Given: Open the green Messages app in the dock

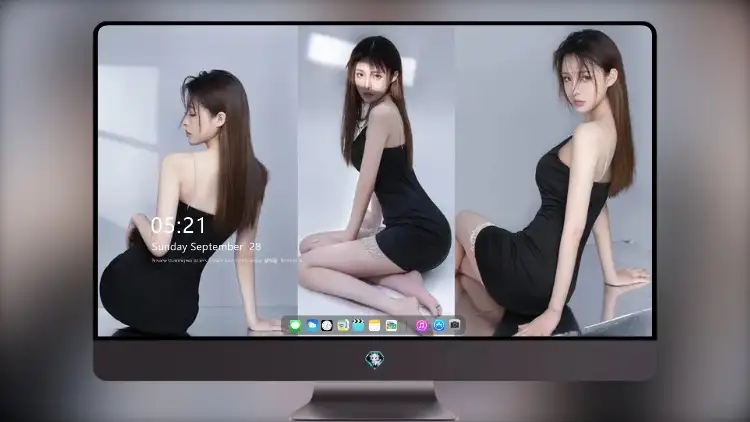Looking at the screenshot, I should click(295, 326).
